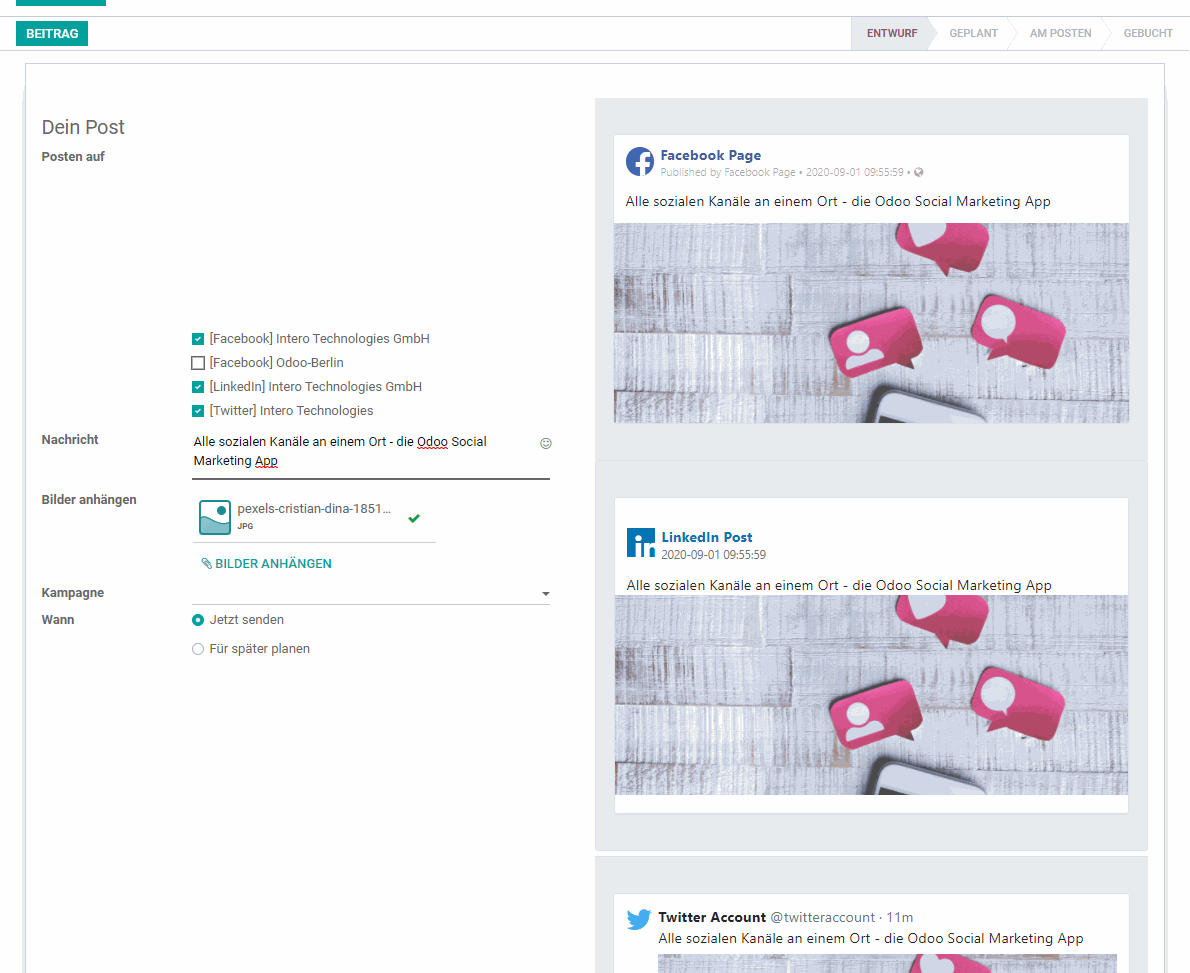The width and height of the screenshot is (1190, 973).
Task: Open the emoji picker in the message field
Action: pos(546,443)
